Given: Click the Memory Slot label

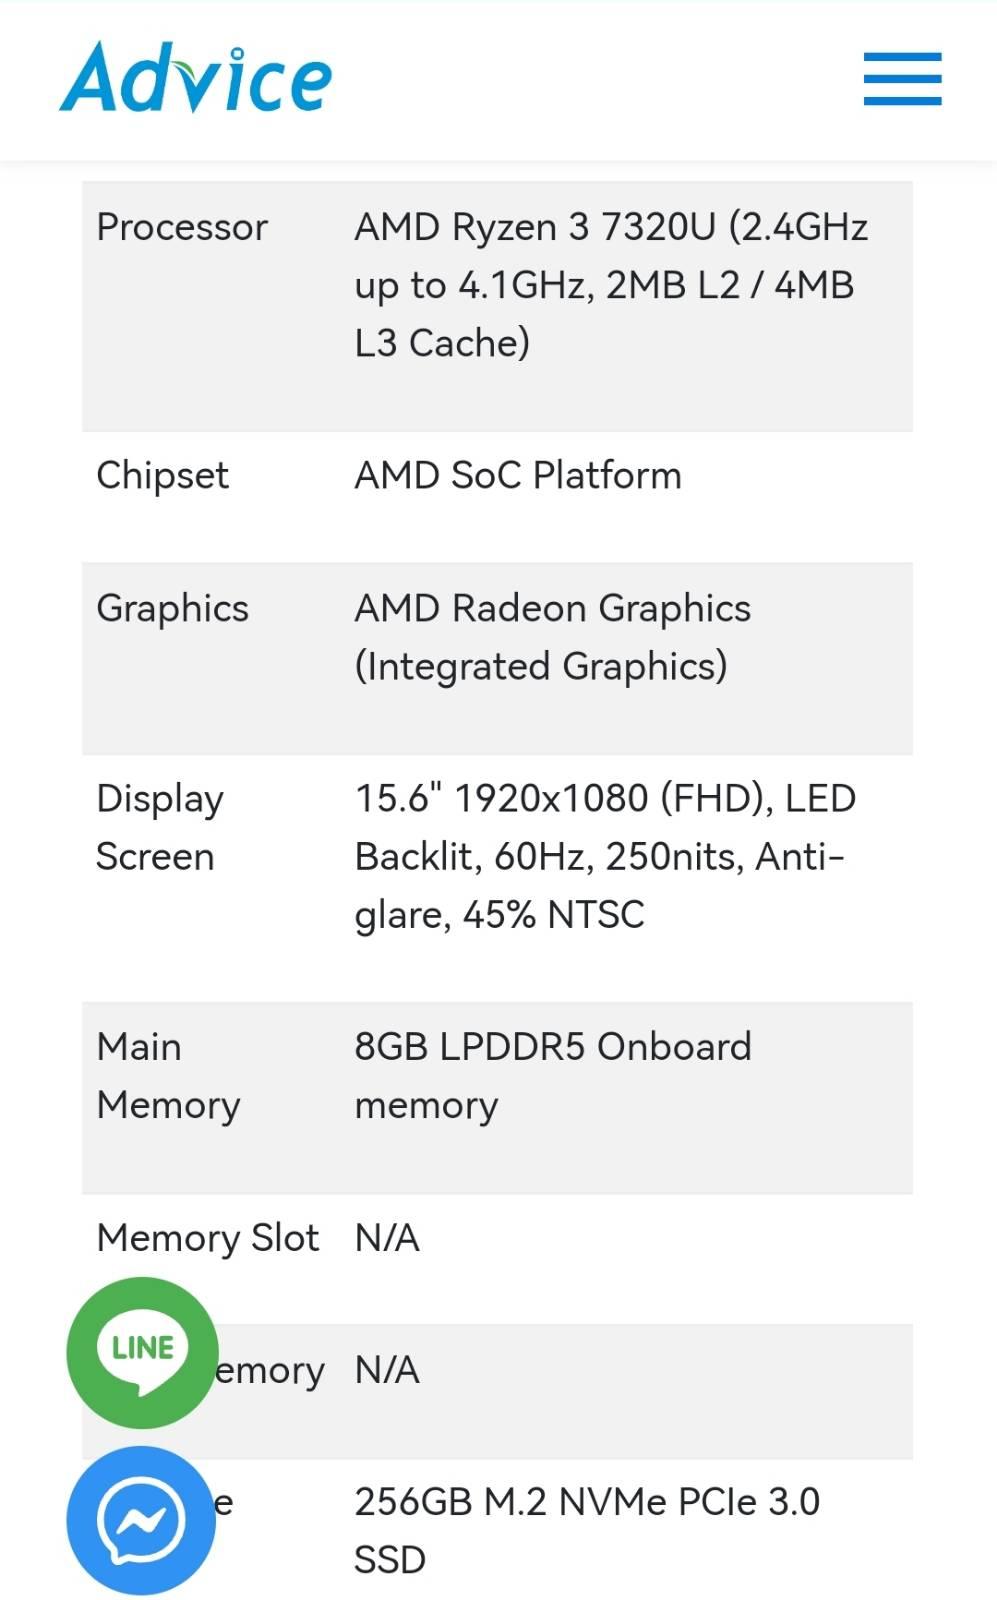Looking at the screenshot, I should coord(208,1238).
